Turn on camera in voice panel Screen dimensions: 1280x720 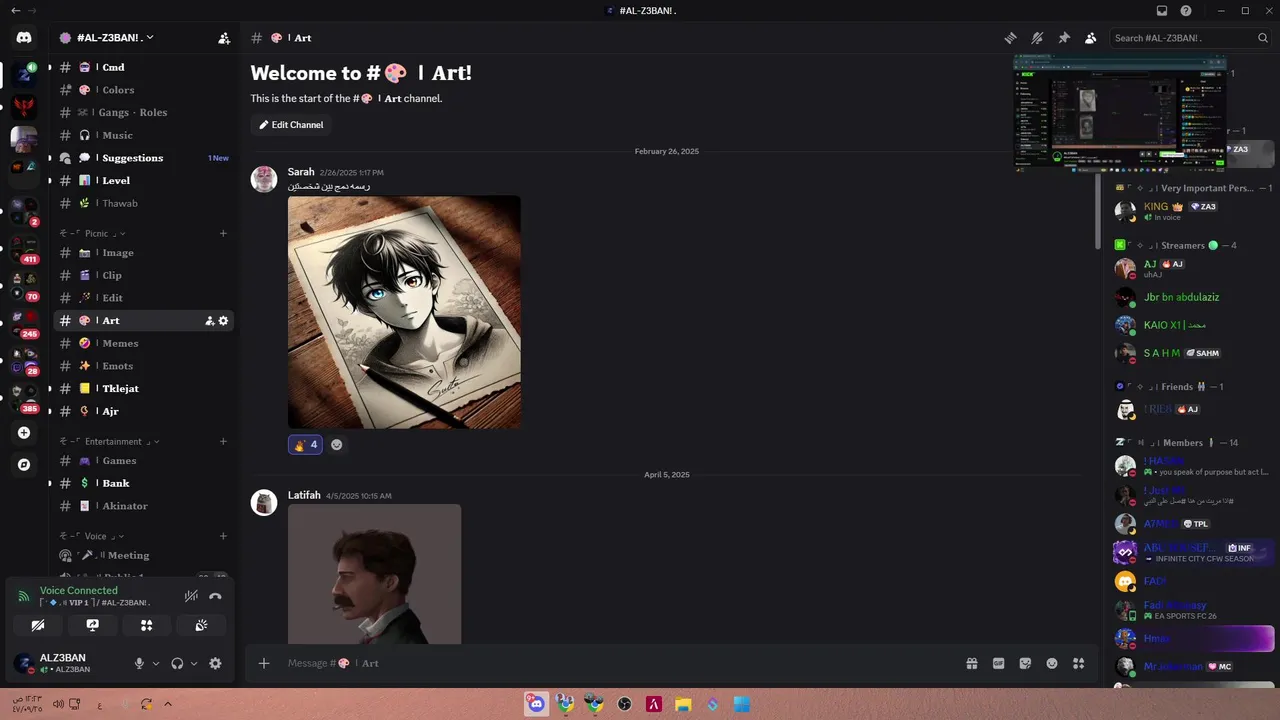[38, 625]
